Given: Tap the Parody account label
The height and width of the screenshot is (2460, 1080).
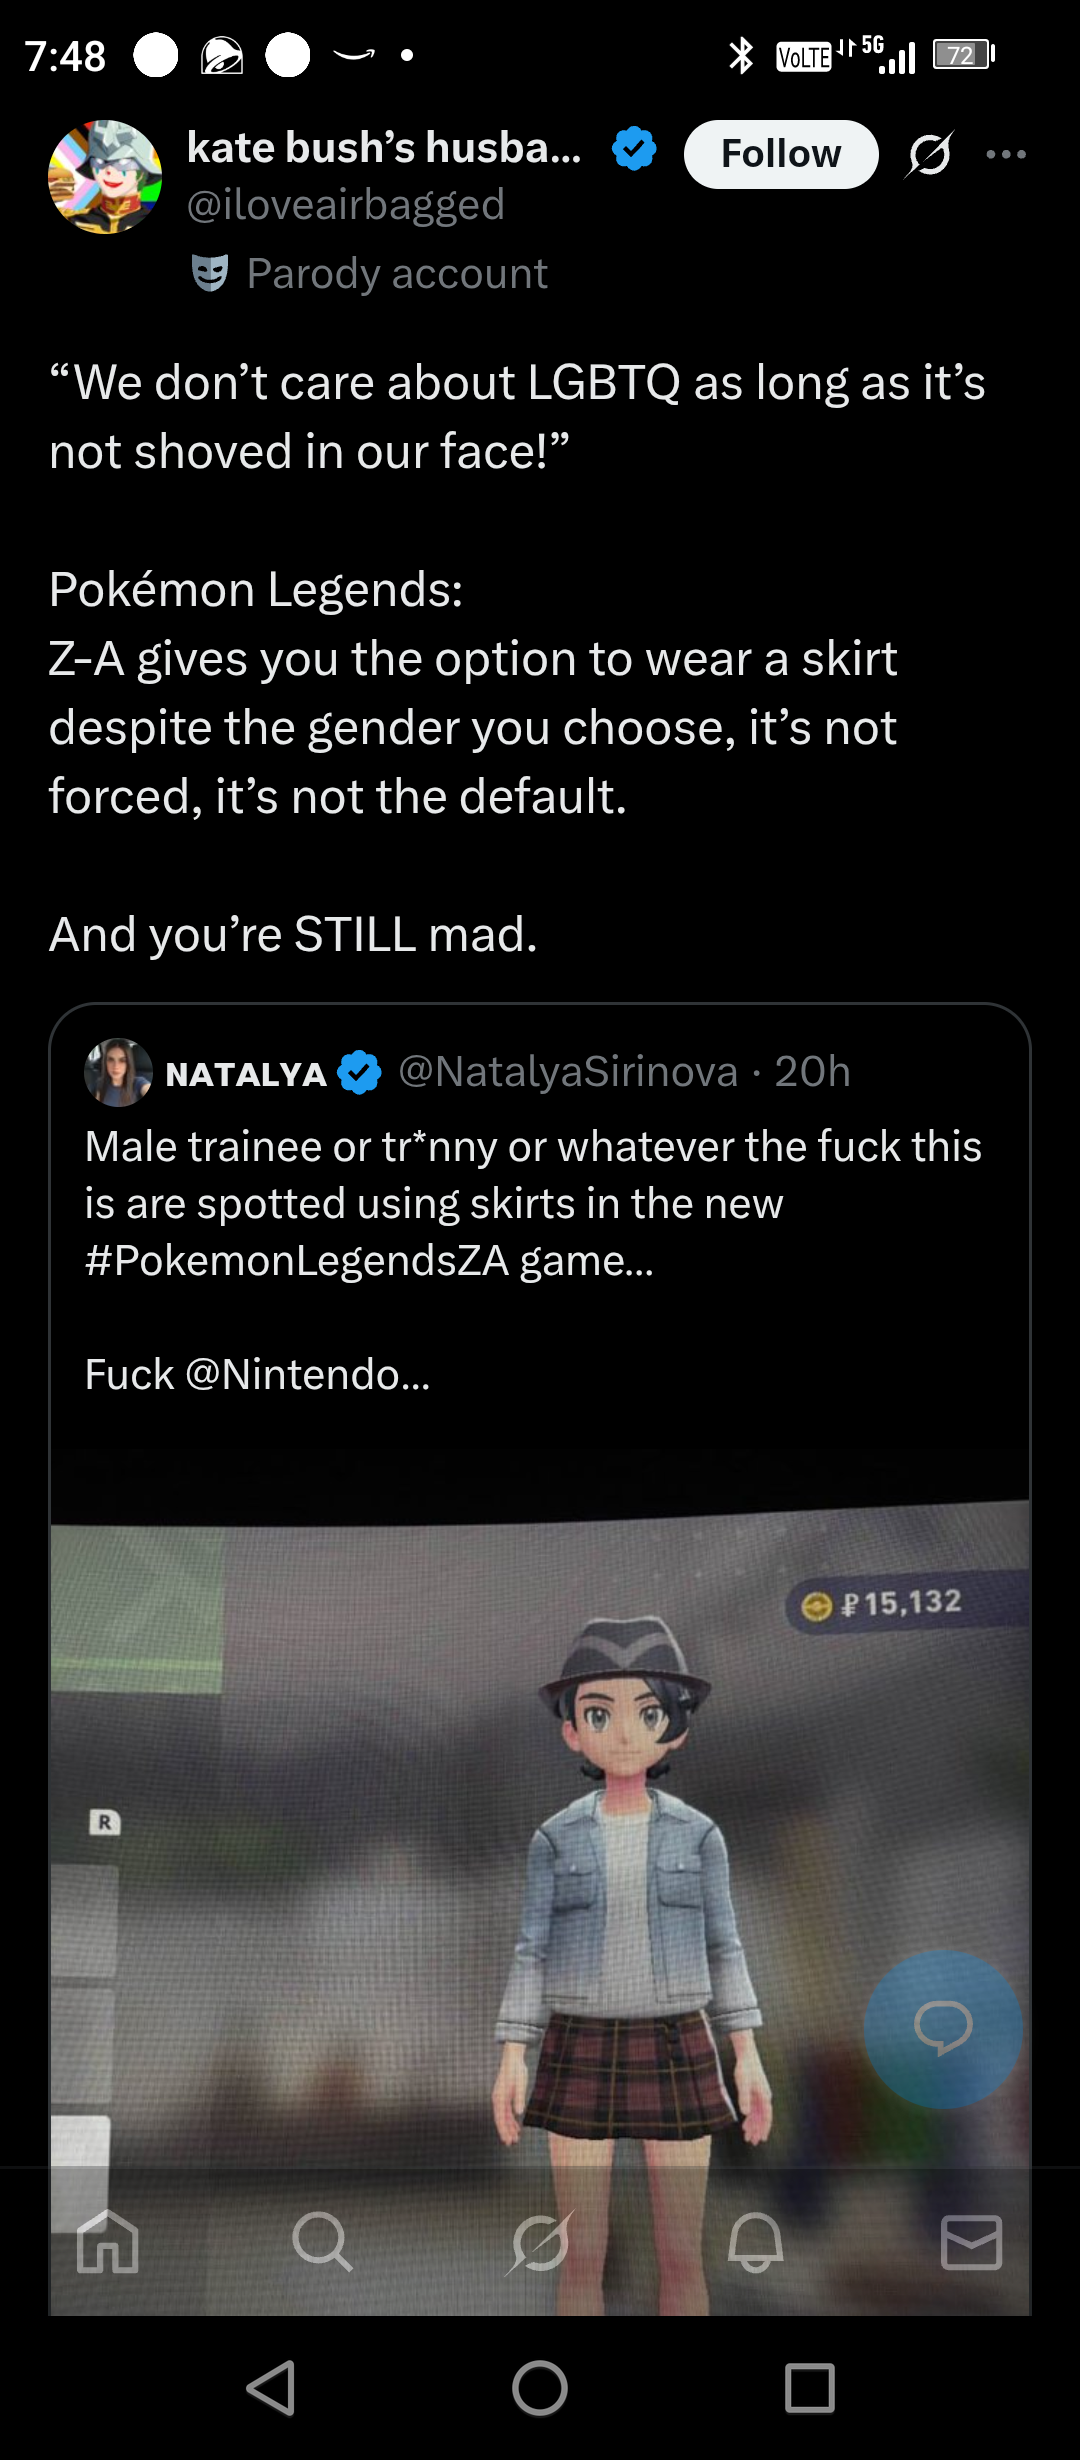Looking at the screenshot, I should pyautogui.click(x=396, y=273).
